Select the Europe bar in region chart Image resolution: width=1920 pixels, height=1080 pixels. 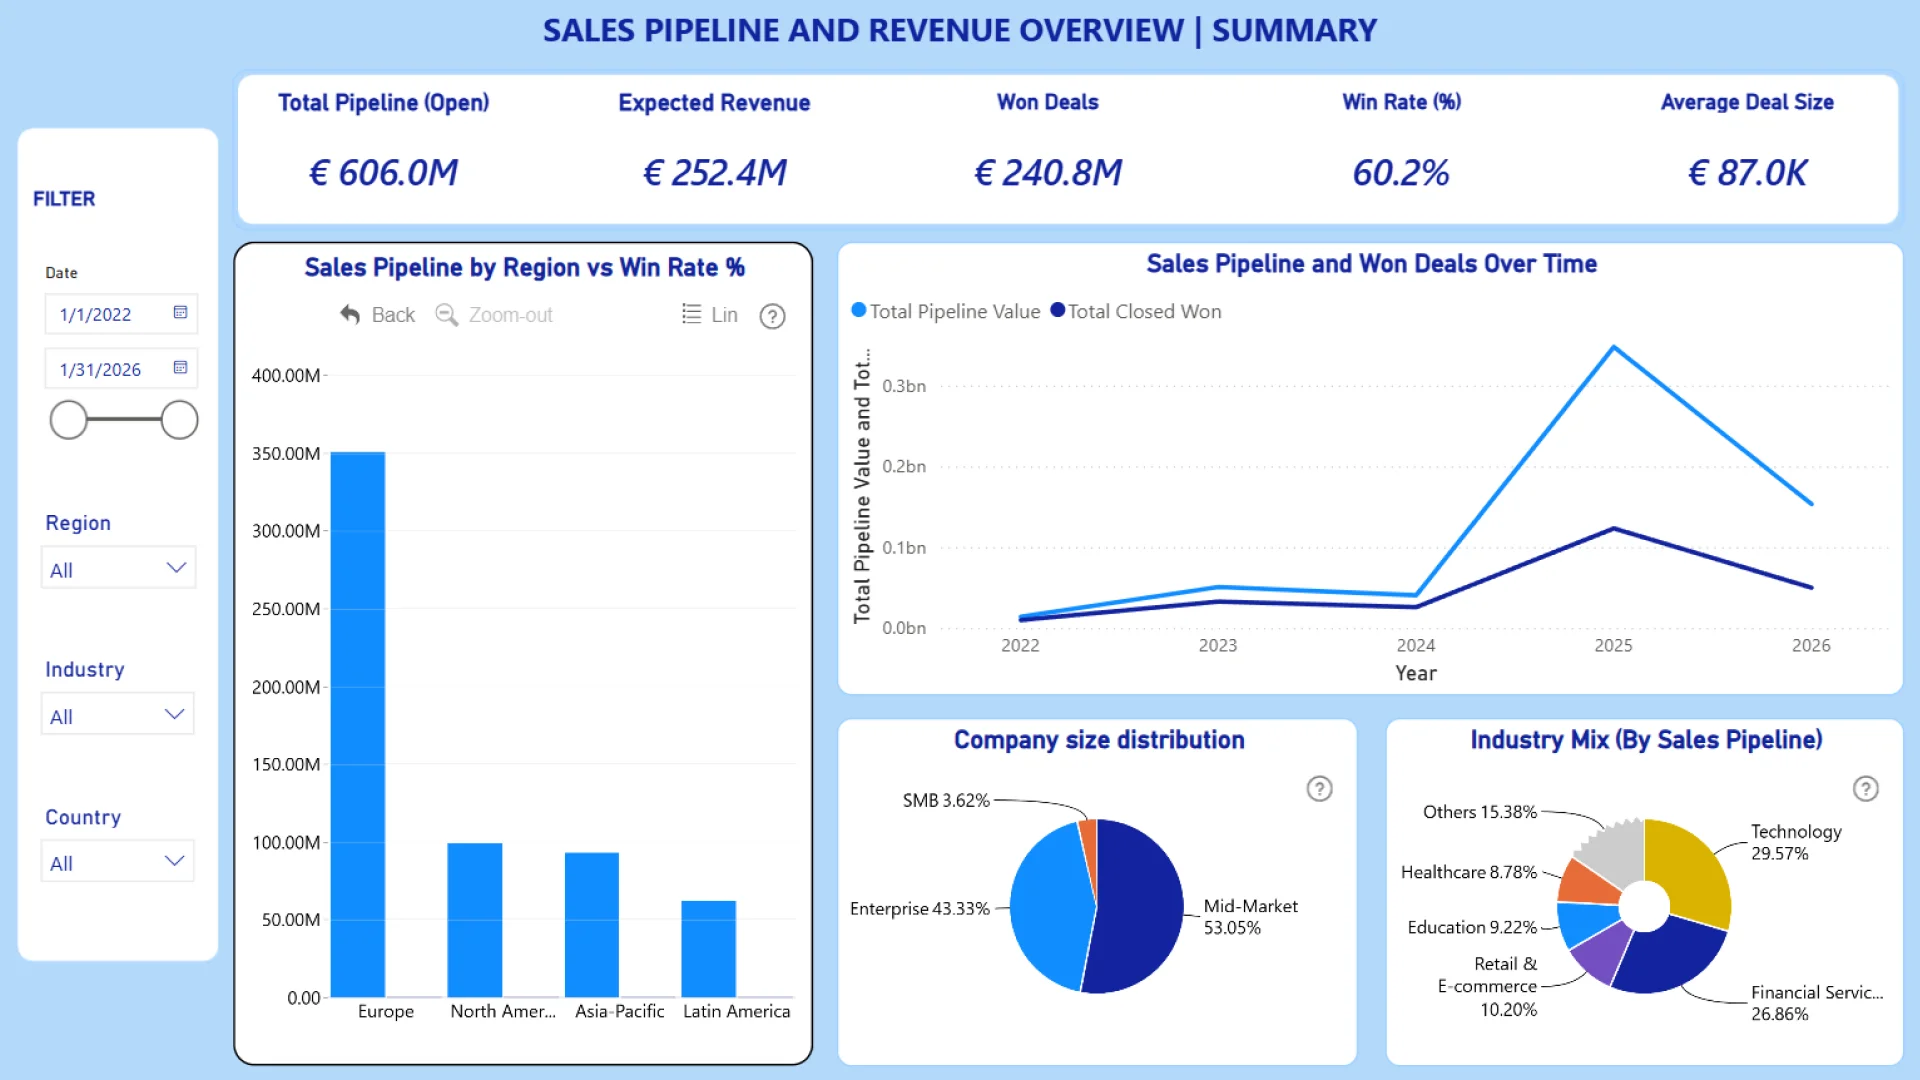[x=358, y=724]
